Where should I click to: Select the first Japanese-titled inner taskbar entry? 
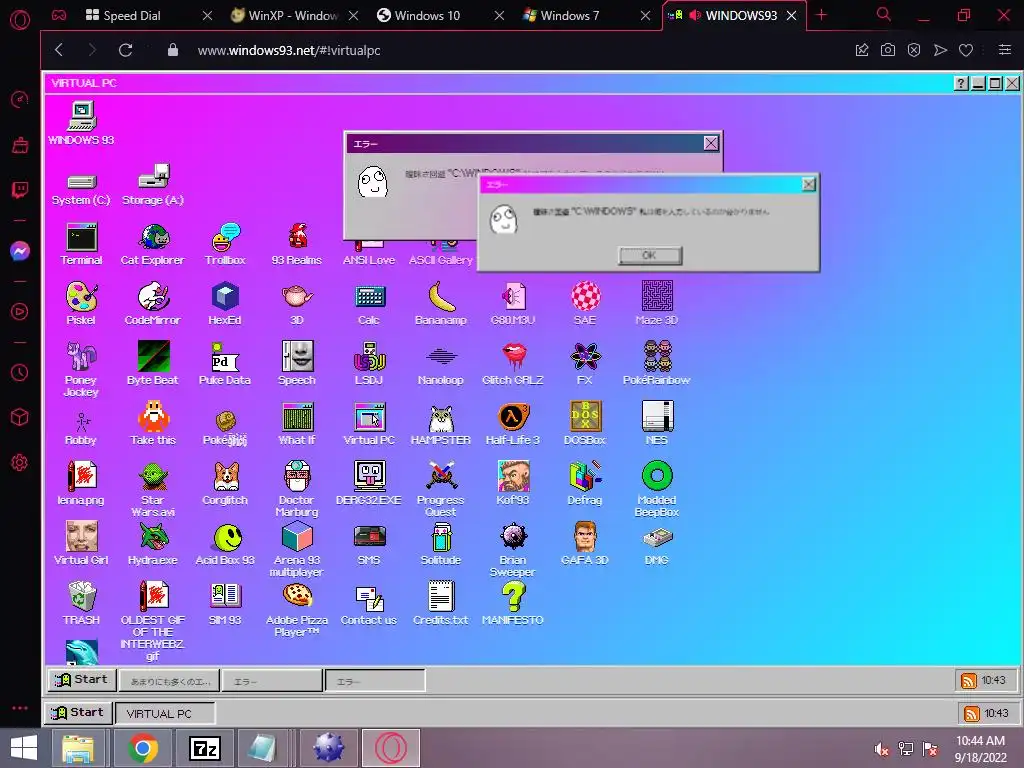click(169, 681)
